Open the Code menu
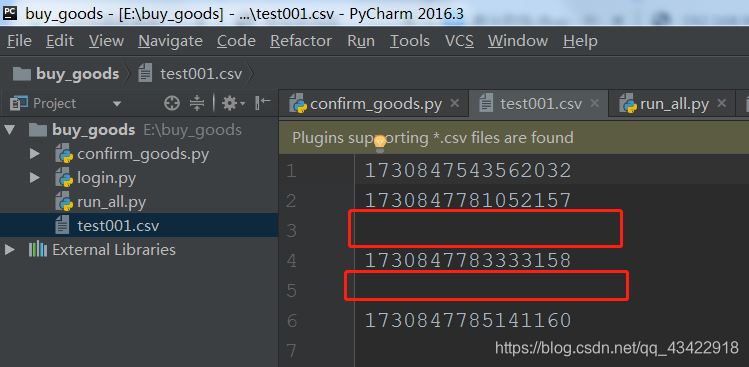This screenshot has width=749, height=367. pyautogui.click(x=236, y=41)
